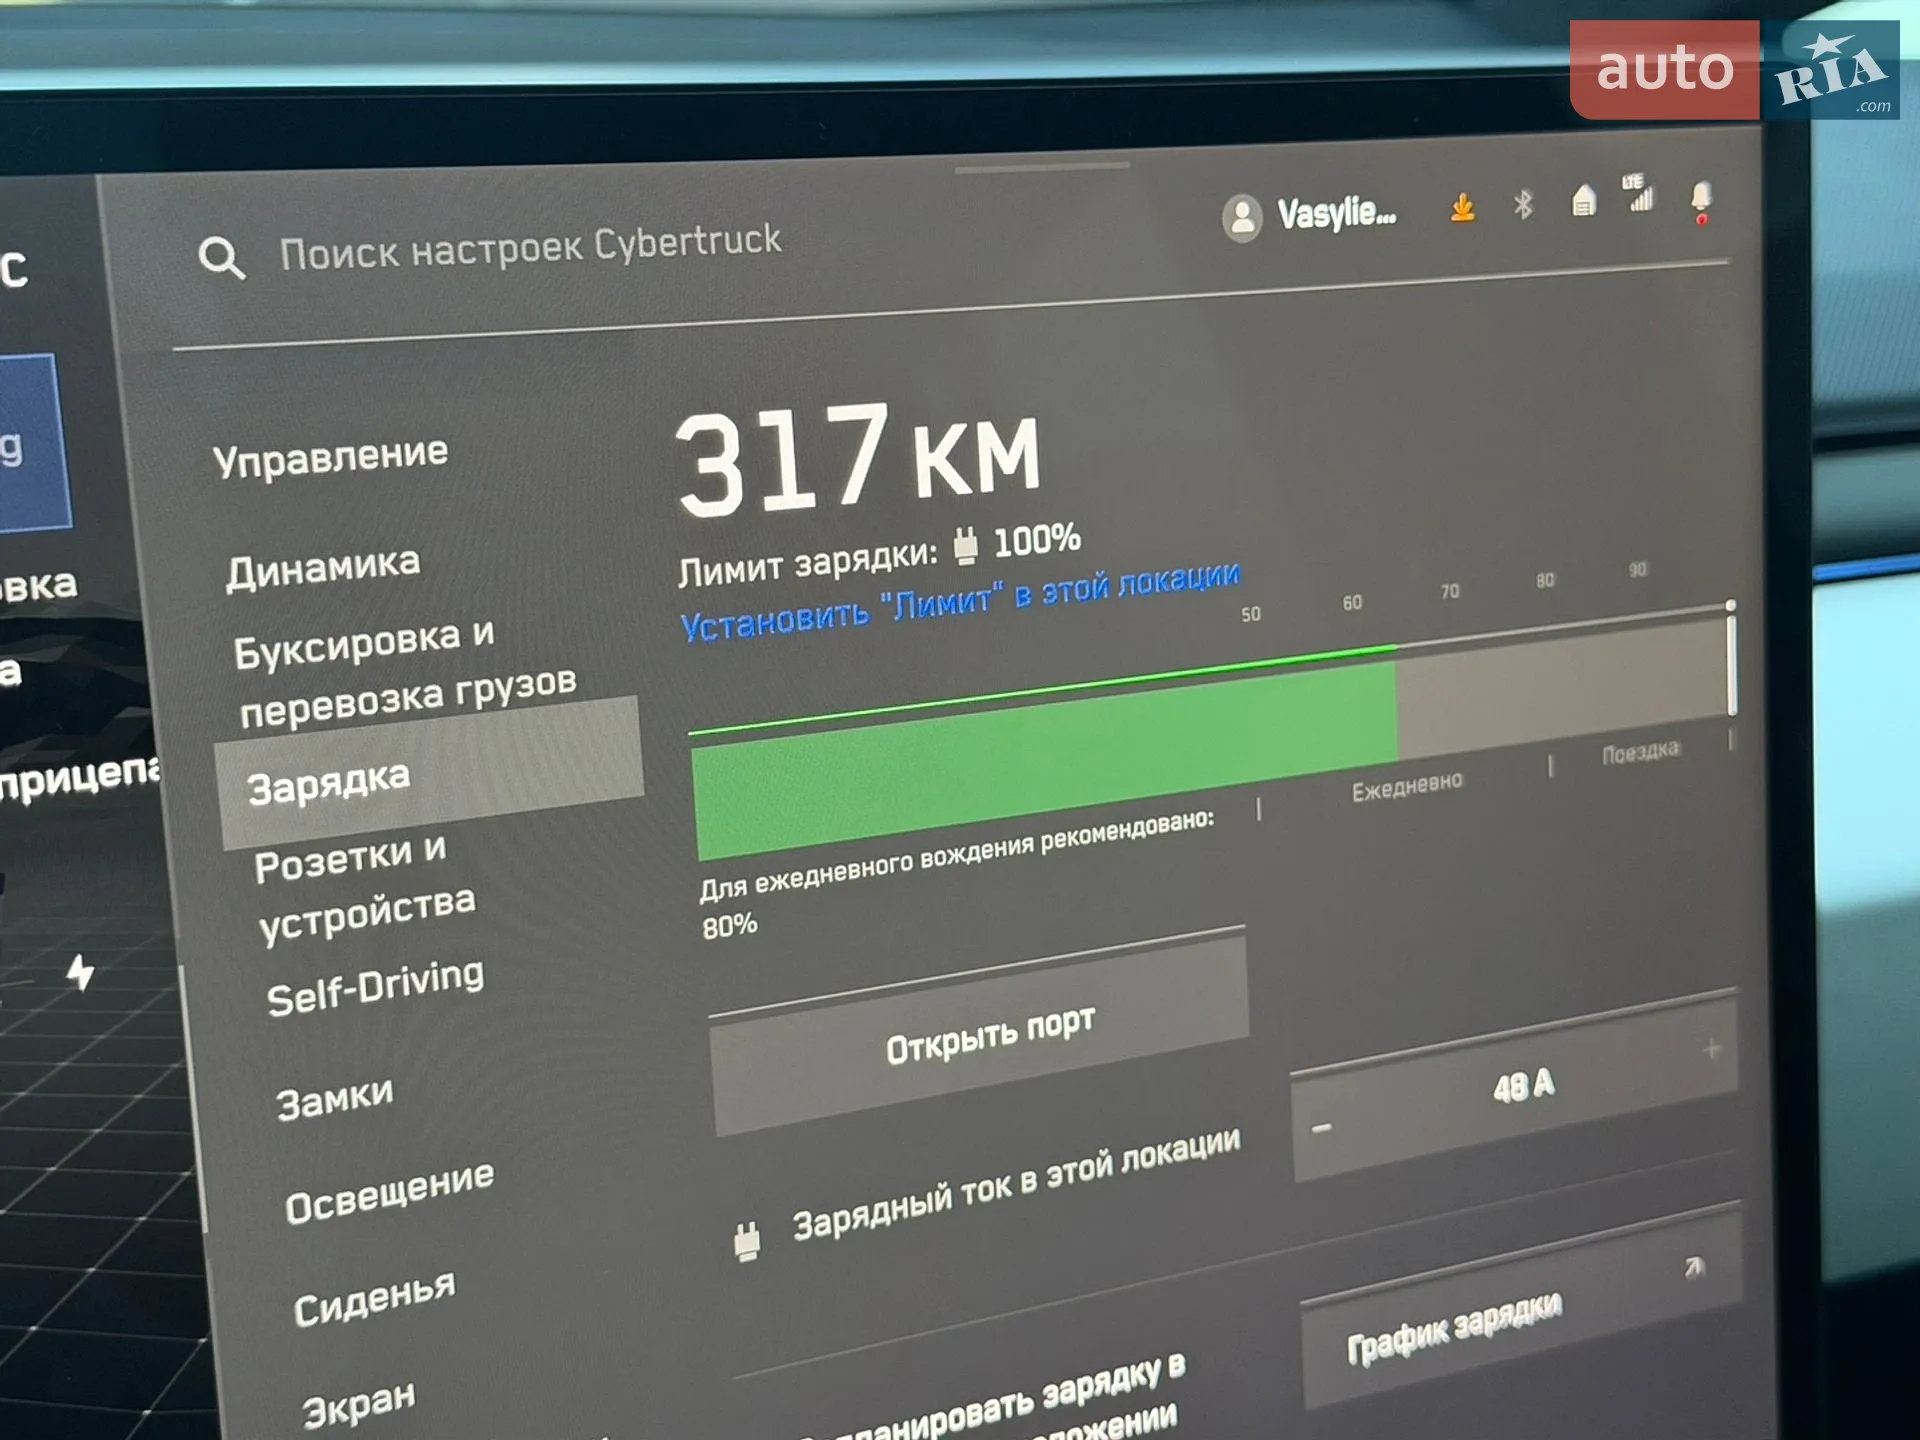Open the Self-Driving settings
1920x1440 pixels.
(x=376, y=987)
